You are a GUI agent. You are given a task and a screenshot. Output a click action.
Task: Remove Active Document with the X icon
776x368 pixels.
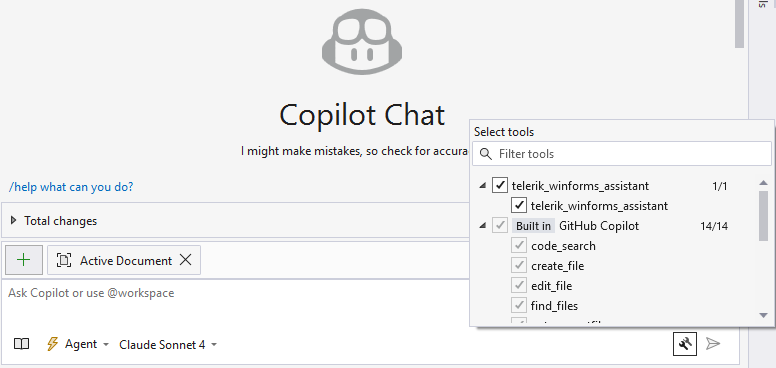186,260
